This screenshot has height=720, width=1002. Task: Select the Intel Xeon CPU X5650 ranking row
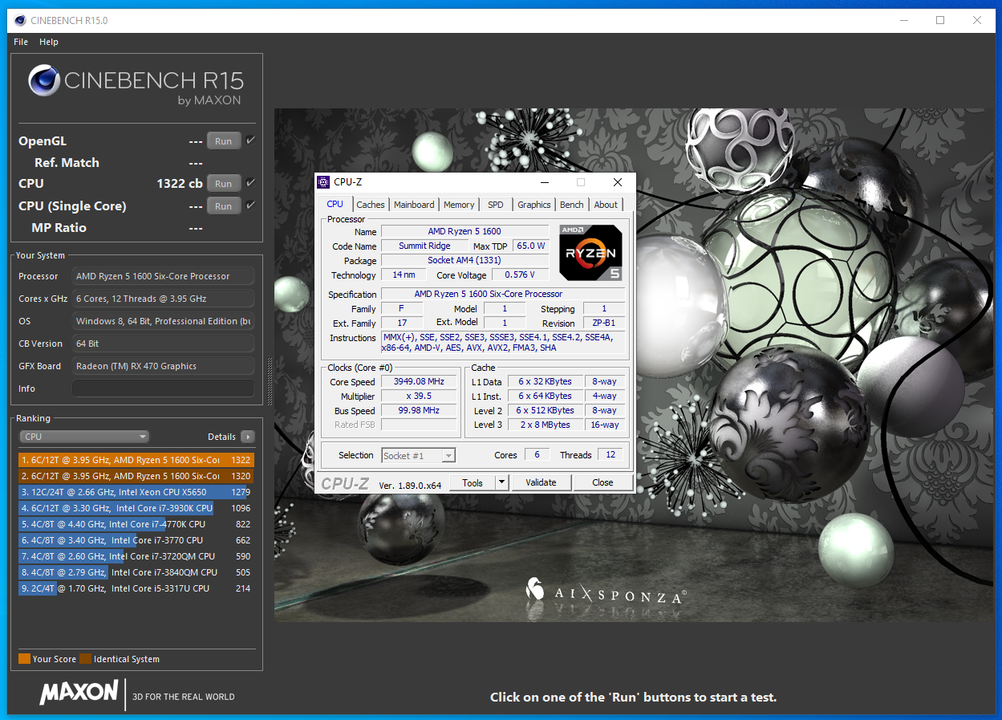pos(136,492)
